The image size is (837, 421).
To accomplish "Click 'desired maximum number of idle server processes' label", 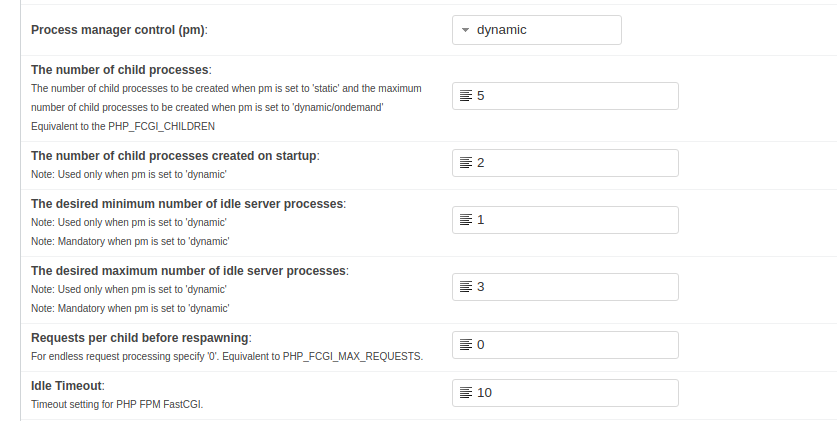I will click(x=190, y=271).
